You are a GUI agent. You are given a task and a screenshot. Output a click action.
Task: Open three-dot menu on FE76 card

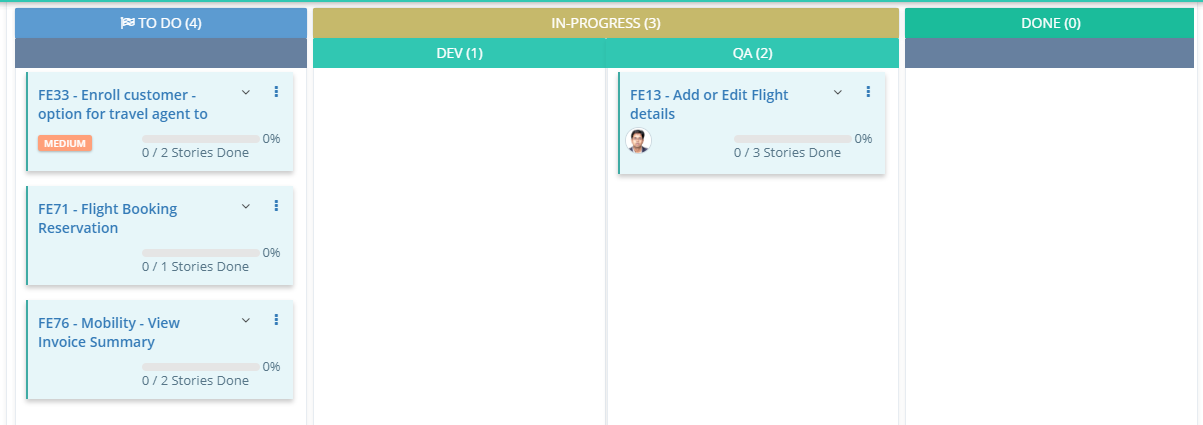coord(276,320)
